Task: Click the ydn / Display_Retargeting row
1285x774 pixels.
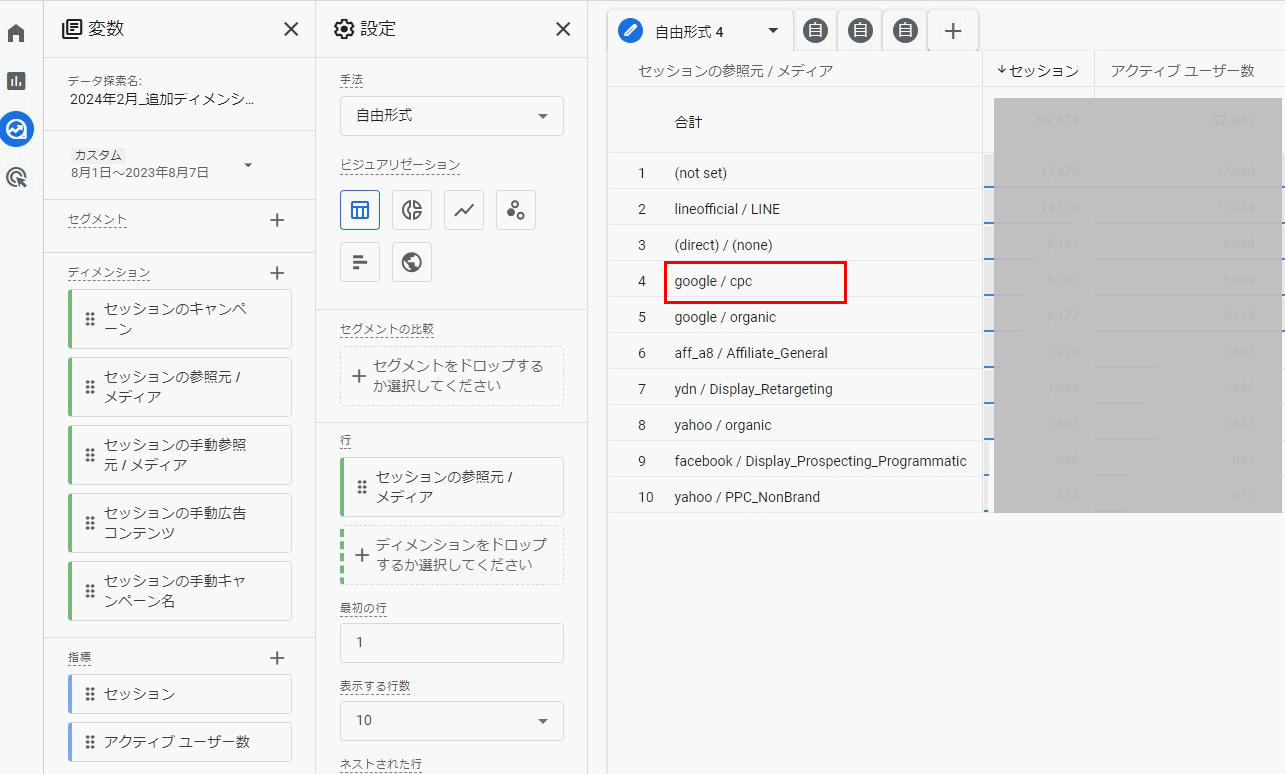Action: pos(795,389)
